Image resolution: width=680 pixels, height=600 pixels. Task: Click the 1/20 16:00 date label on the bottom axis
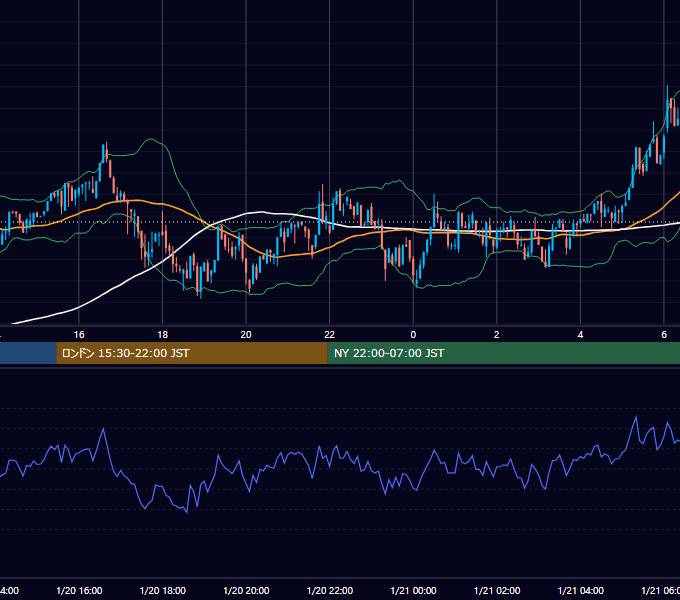tap(79, 590)
